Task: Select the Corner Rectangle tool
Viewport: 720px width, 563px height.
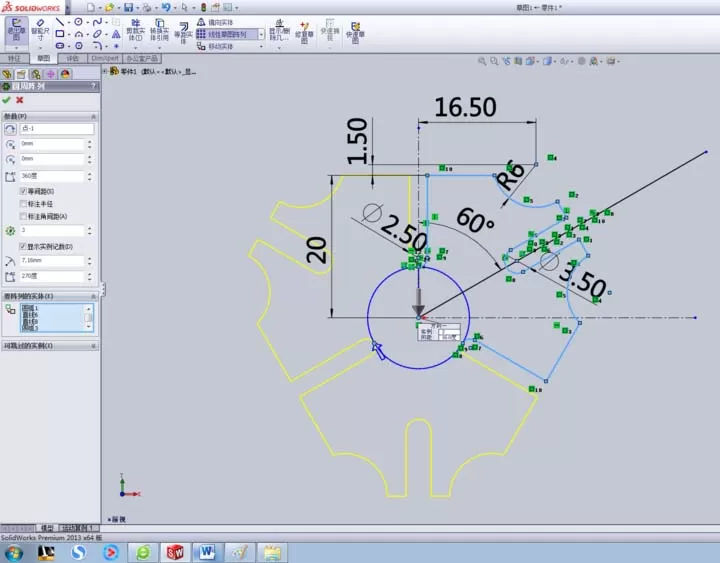Action: pos(60,34)
